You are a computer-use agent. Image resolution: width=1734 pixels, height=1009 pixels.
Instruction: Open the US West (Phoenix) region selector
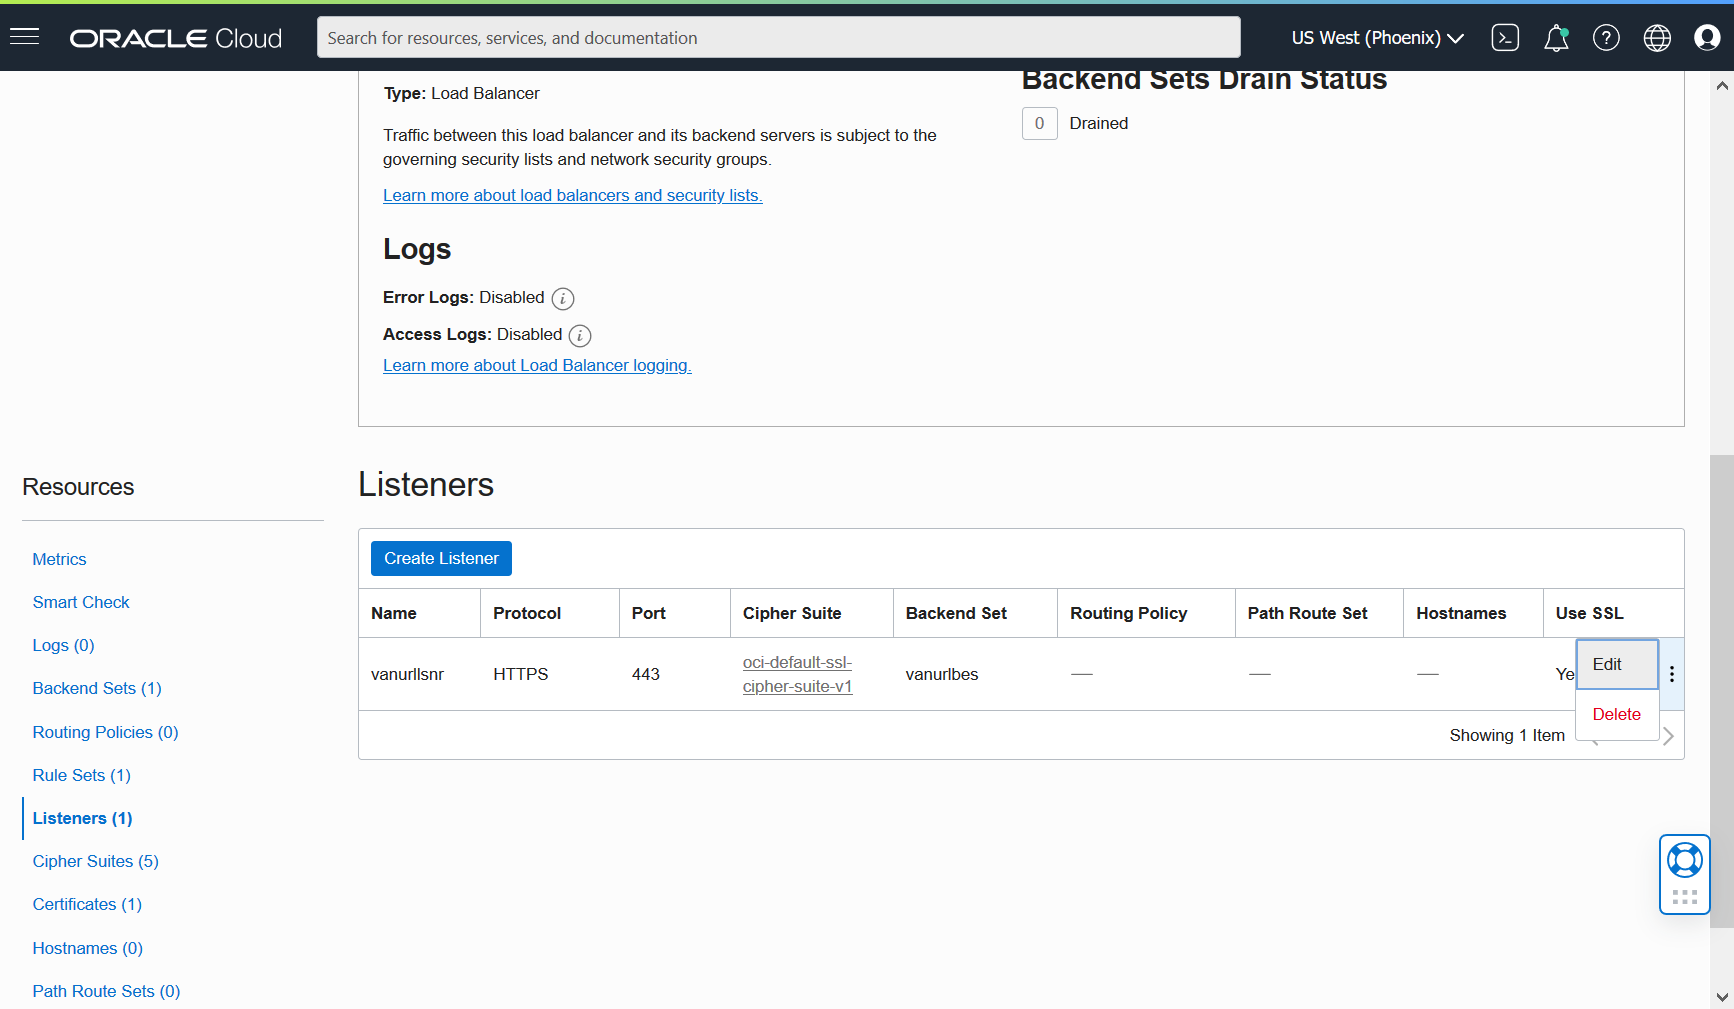[1376, 37]
